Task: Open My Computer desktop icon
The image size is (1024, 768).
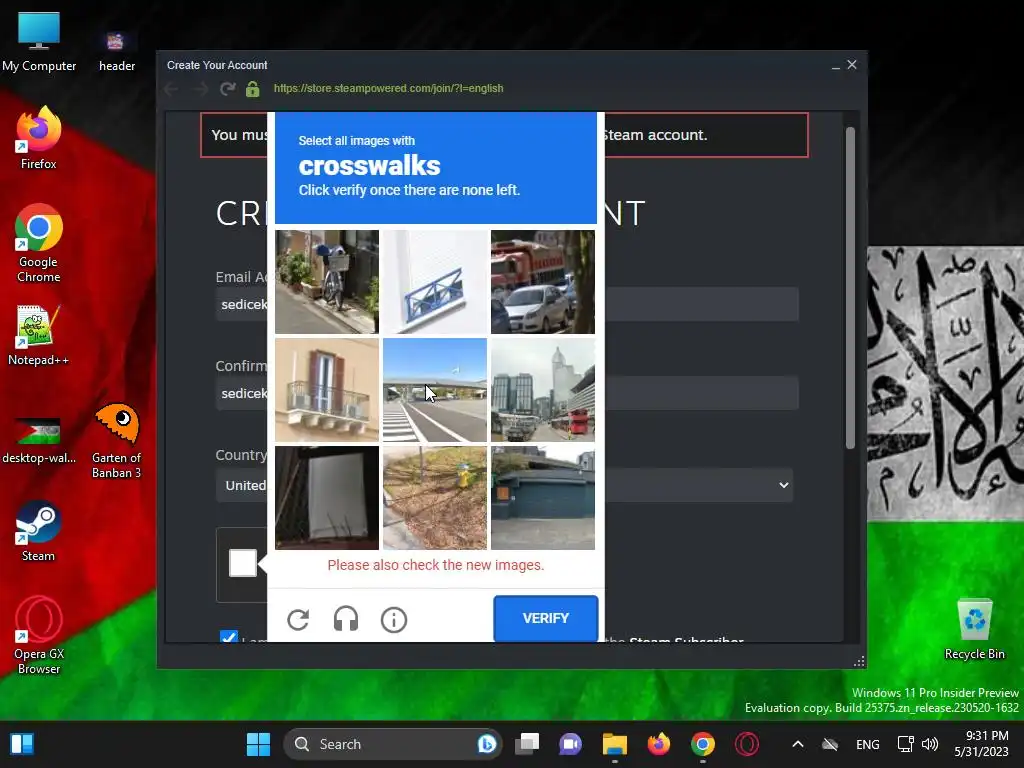Action: coord(39,42)
